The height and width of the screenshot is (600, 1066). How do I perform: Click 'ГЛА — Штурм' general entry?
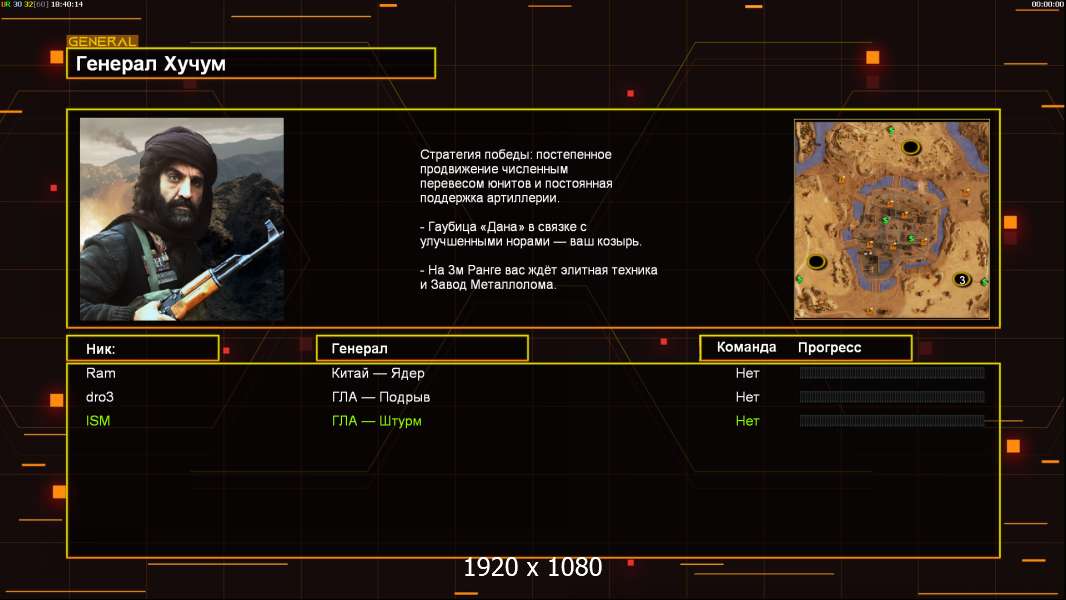click(x=376, y=421)
